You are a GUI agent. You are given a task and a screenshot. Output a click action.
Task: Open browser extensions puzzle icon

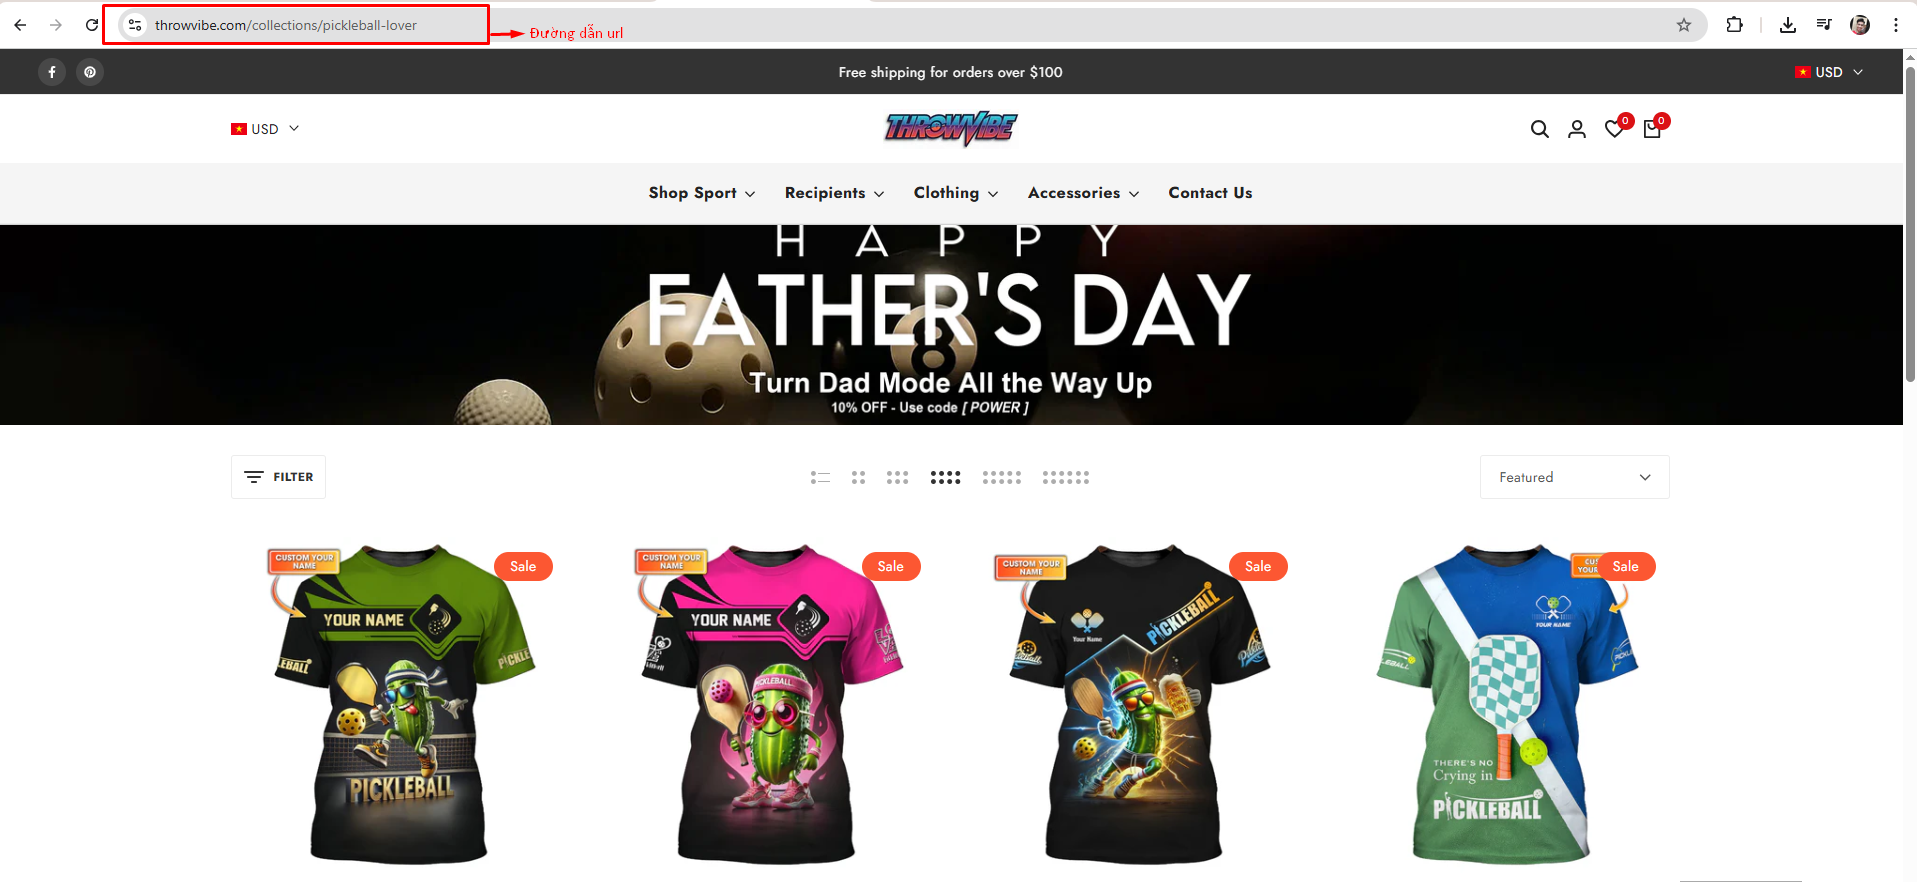click(1735, 25)
